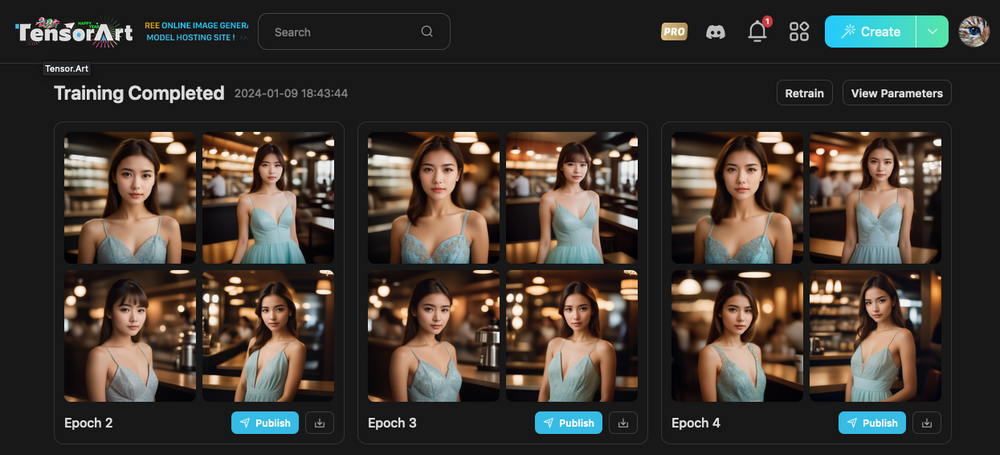Open the apps grid icon
The height and width of the screenshot is (455, 1000).
pyautogui.click(x=799, y=32)
